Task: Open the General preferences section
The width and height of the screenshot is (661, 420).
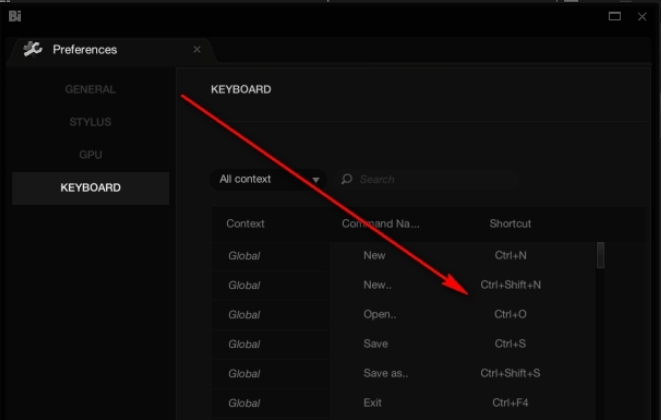Action: [90, 89]
